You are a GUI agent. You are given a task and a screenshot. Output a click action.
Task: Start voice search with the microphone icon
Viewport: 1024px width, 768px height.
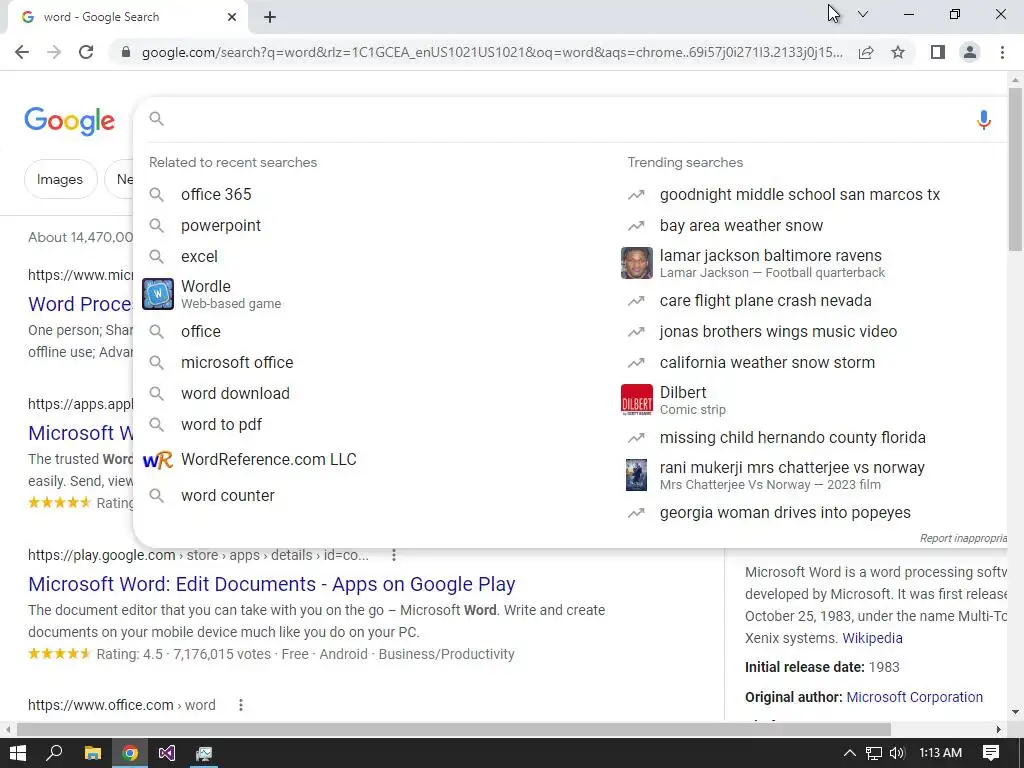point(984,120)
